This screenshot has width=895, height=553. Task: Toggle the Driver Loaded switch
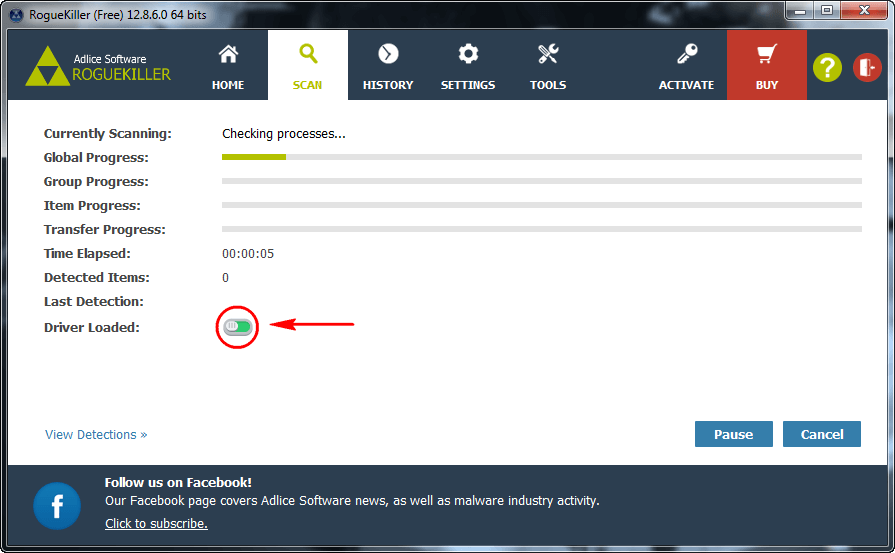(238, 326)
